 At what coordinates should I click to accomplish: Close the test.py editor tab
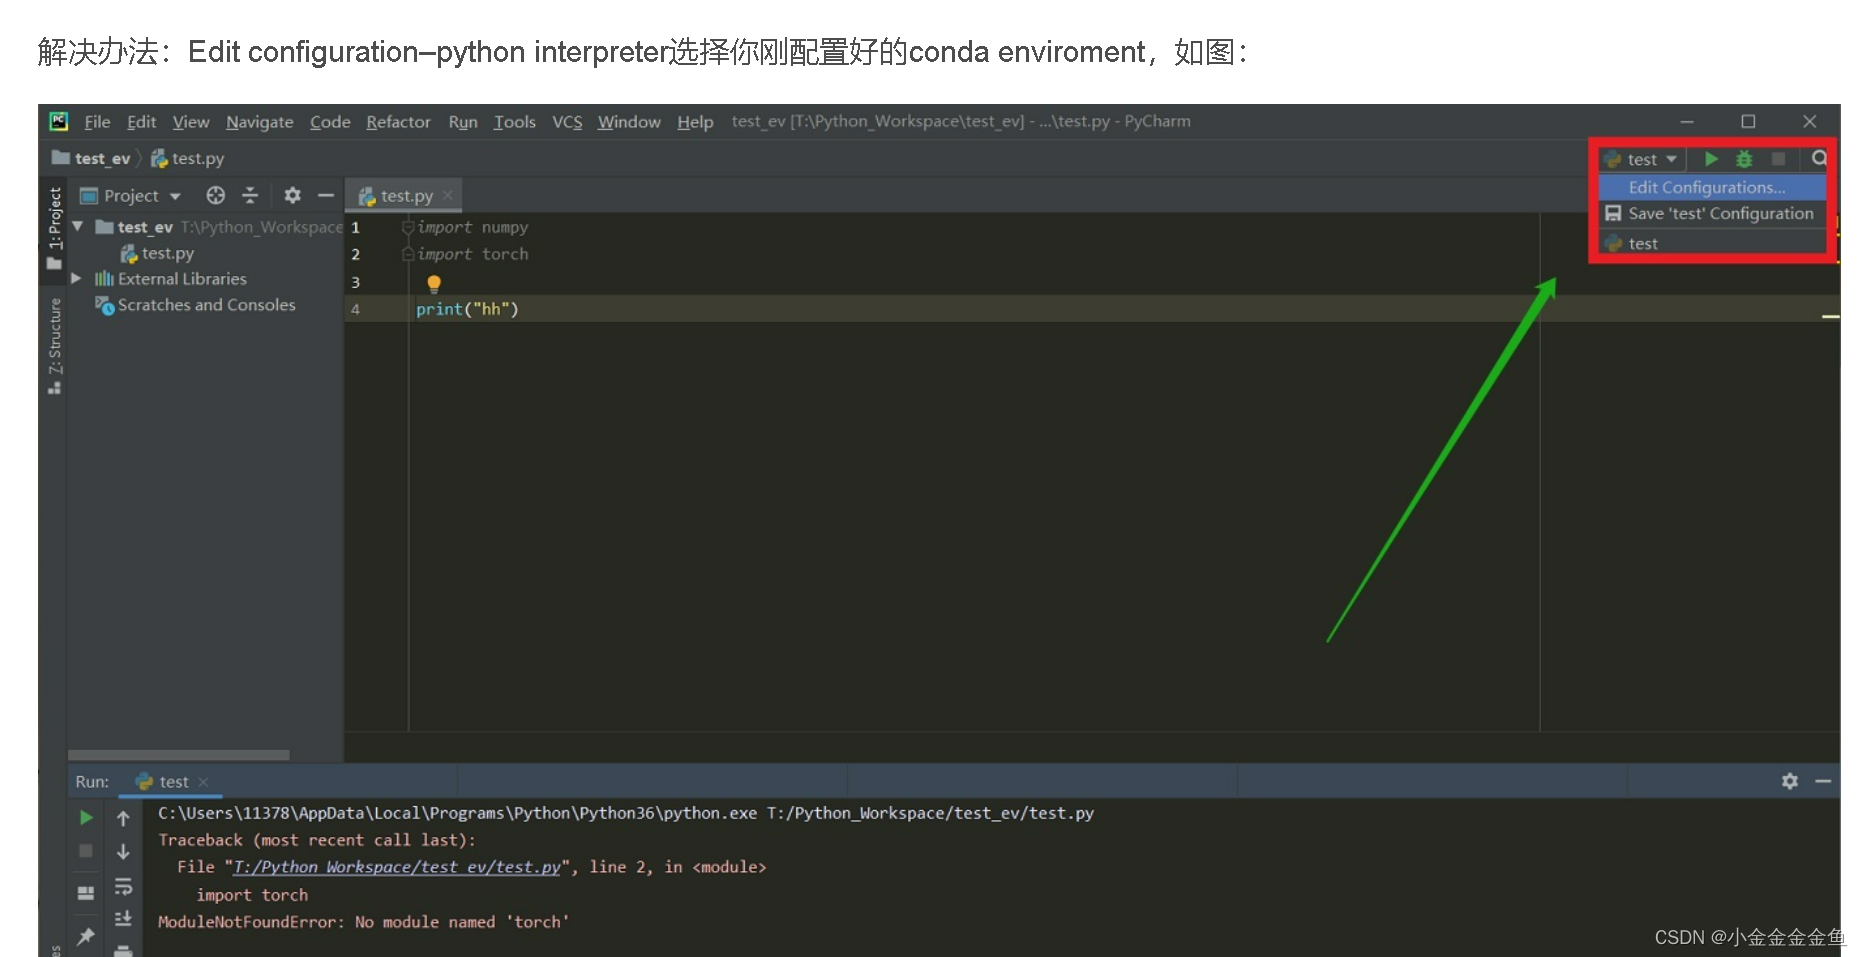448,195
